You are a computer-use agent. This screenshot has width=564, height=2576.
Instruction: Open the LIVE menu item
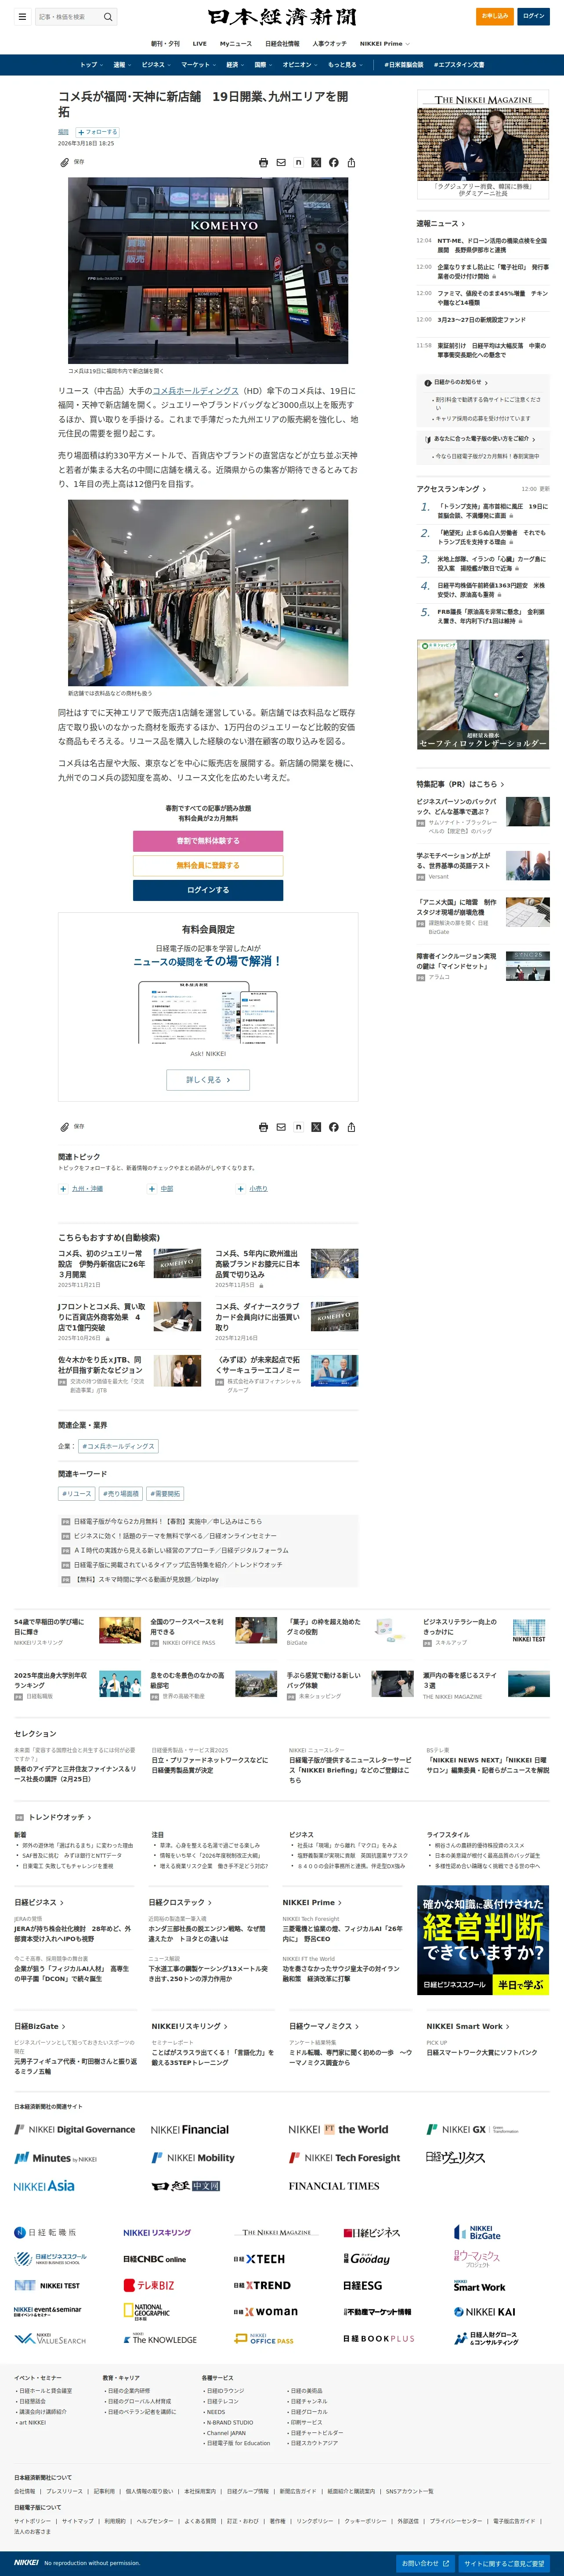[200, 44]
